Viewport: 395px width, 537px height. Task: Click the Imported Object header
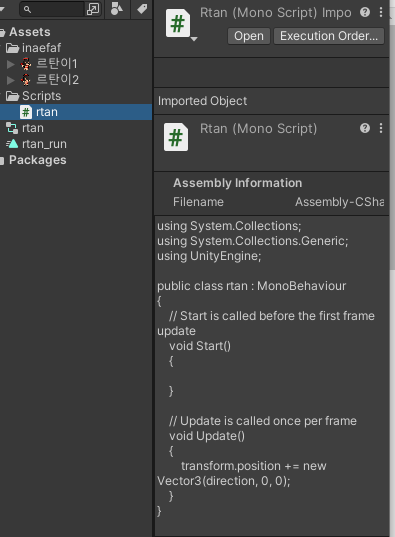(x=202, y=101)
